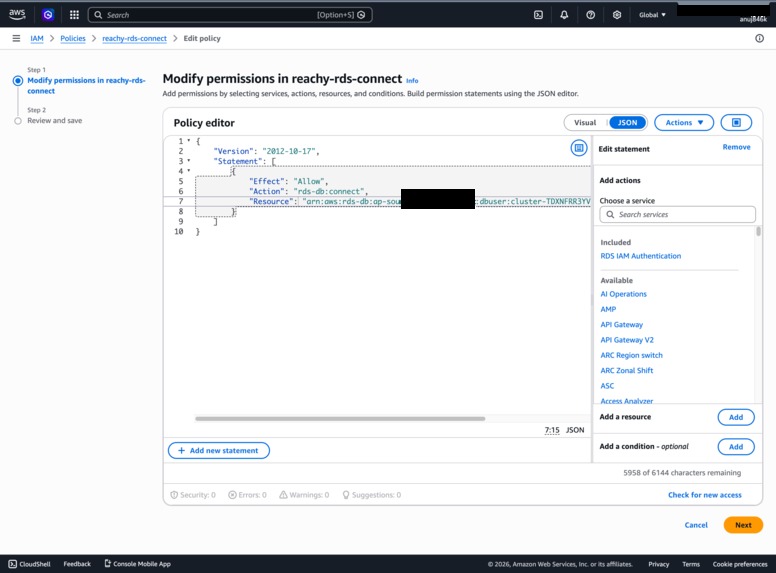Click the editor assistant icon inside code area
Image resolution: width=776 pixels, height=573 pixels.
[x=579, y=147]
